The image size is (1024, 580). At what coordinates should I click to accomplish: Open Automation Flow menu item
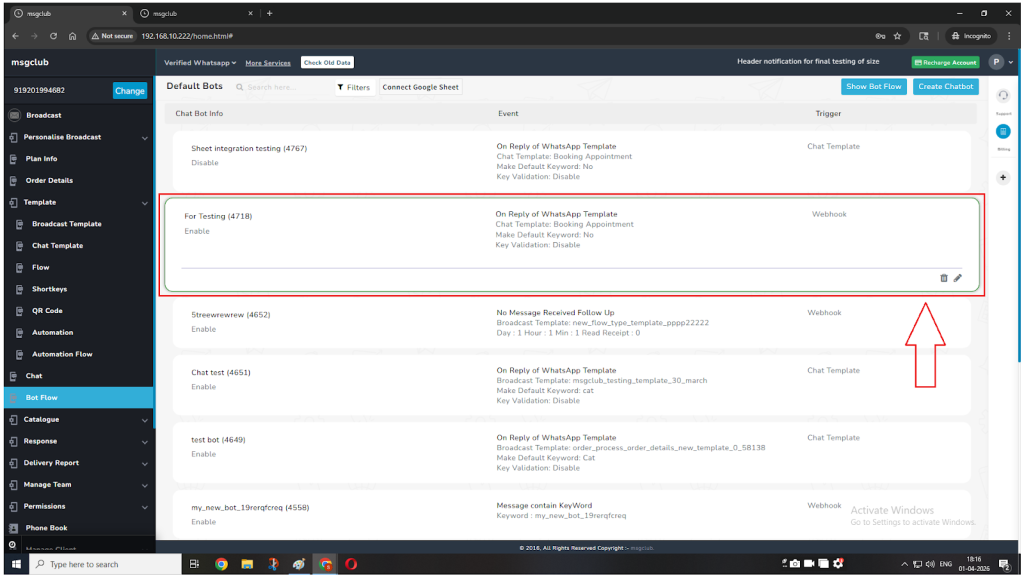pos(62,354)
